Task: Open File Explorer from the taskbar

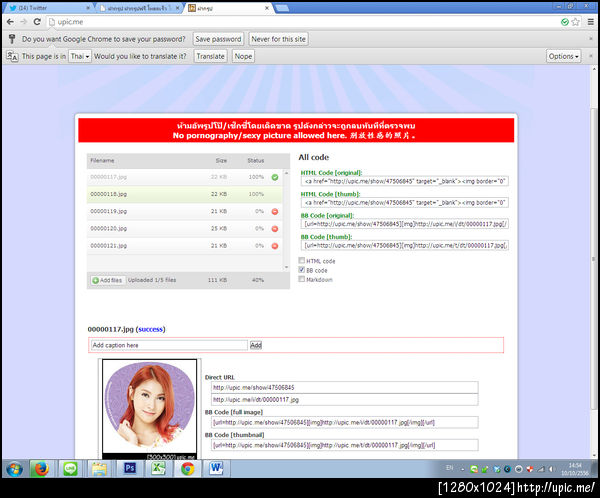Action: pyautogui.click(x=99, y=469)
